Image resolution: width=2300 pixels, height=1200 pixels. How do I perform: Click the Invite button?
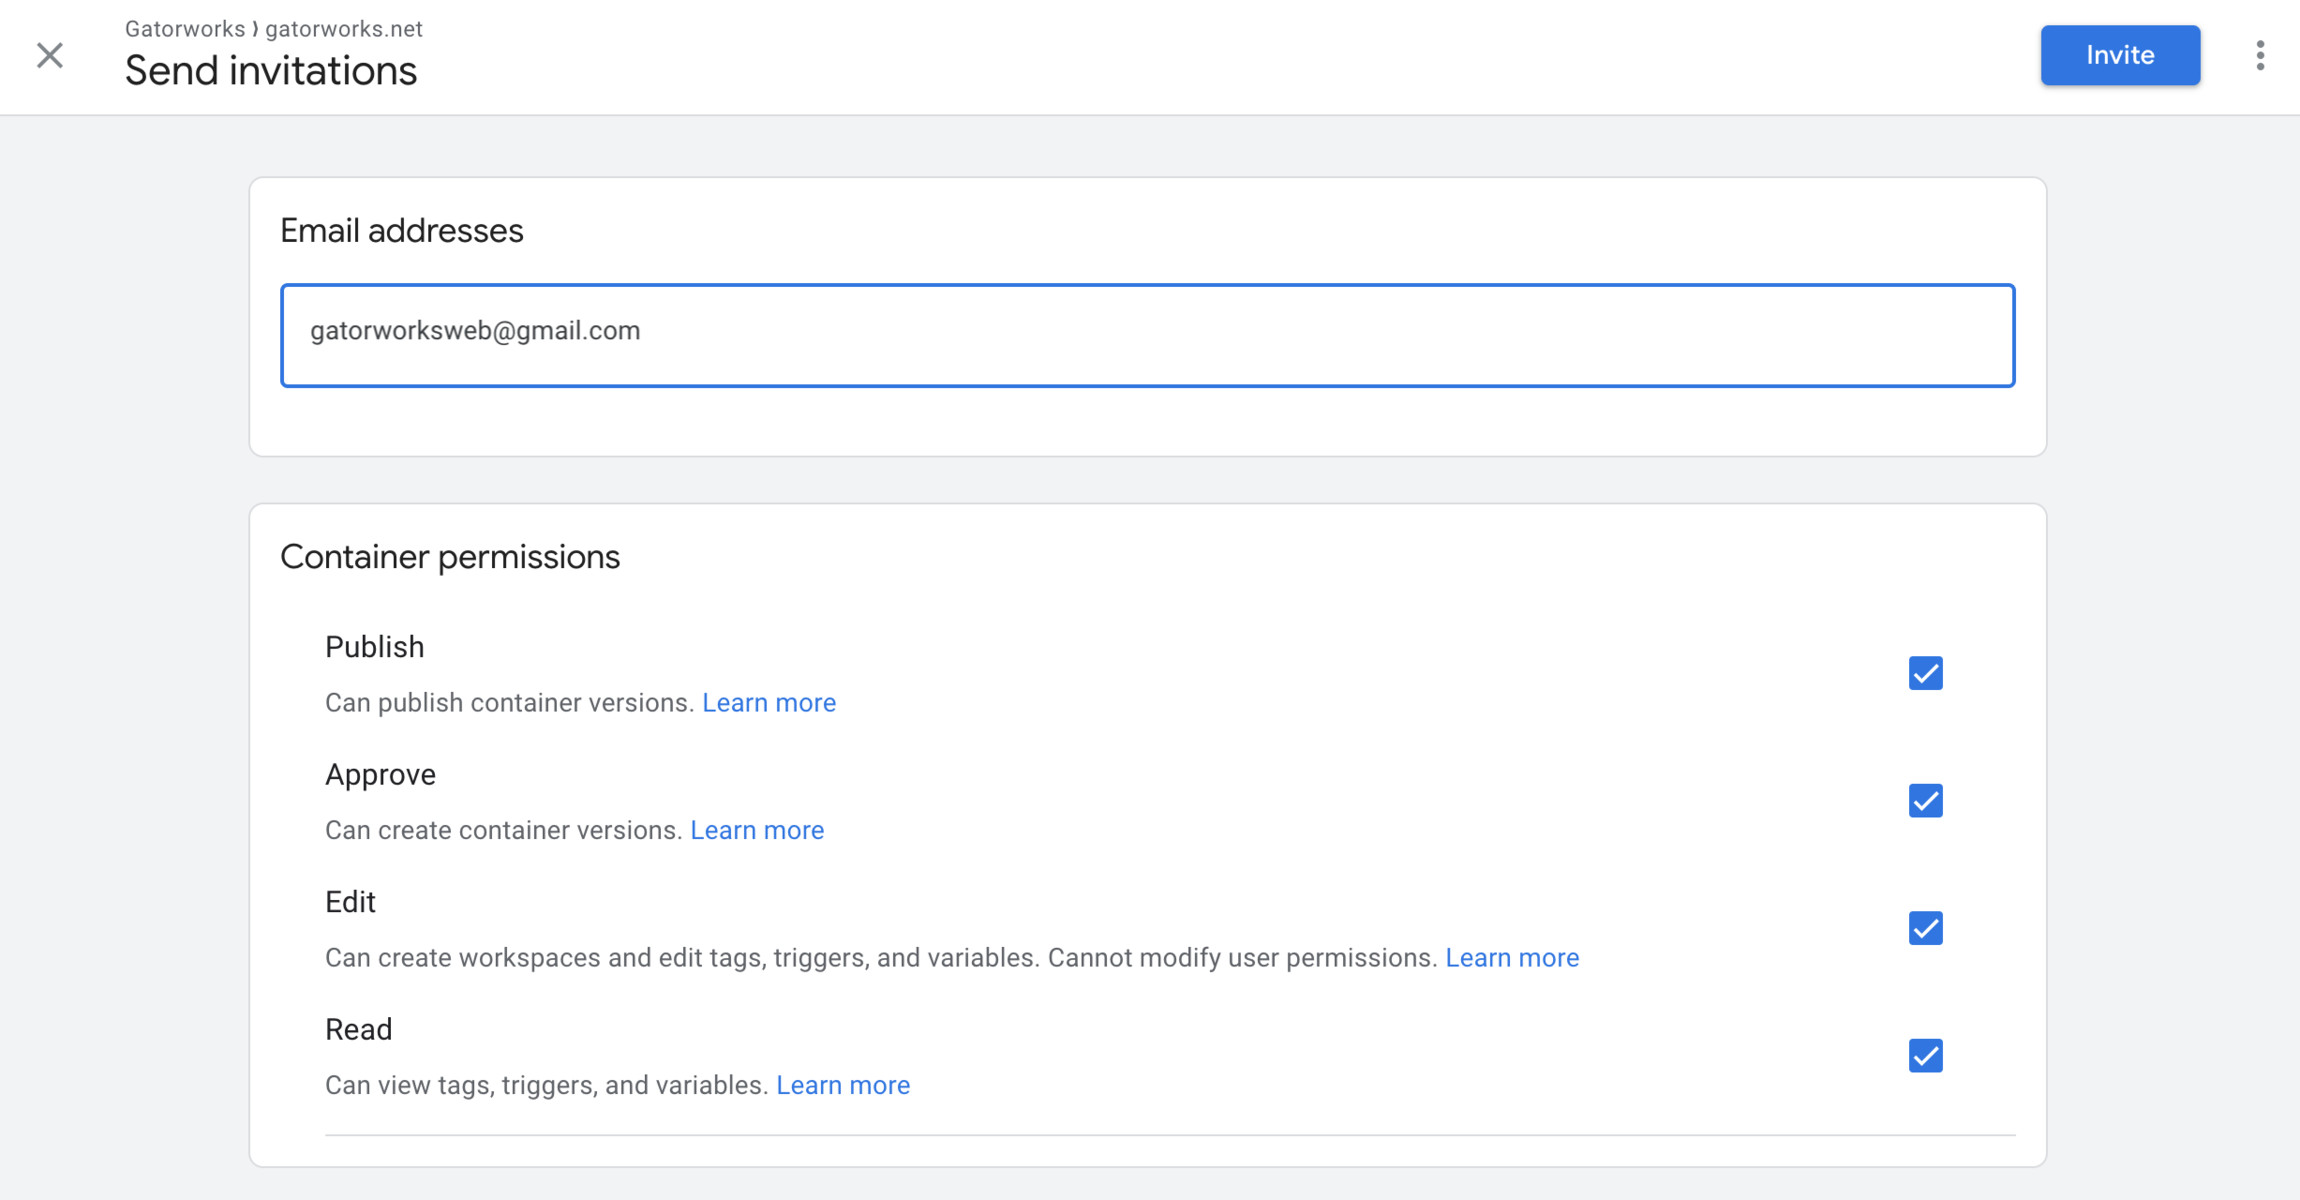2119,55
